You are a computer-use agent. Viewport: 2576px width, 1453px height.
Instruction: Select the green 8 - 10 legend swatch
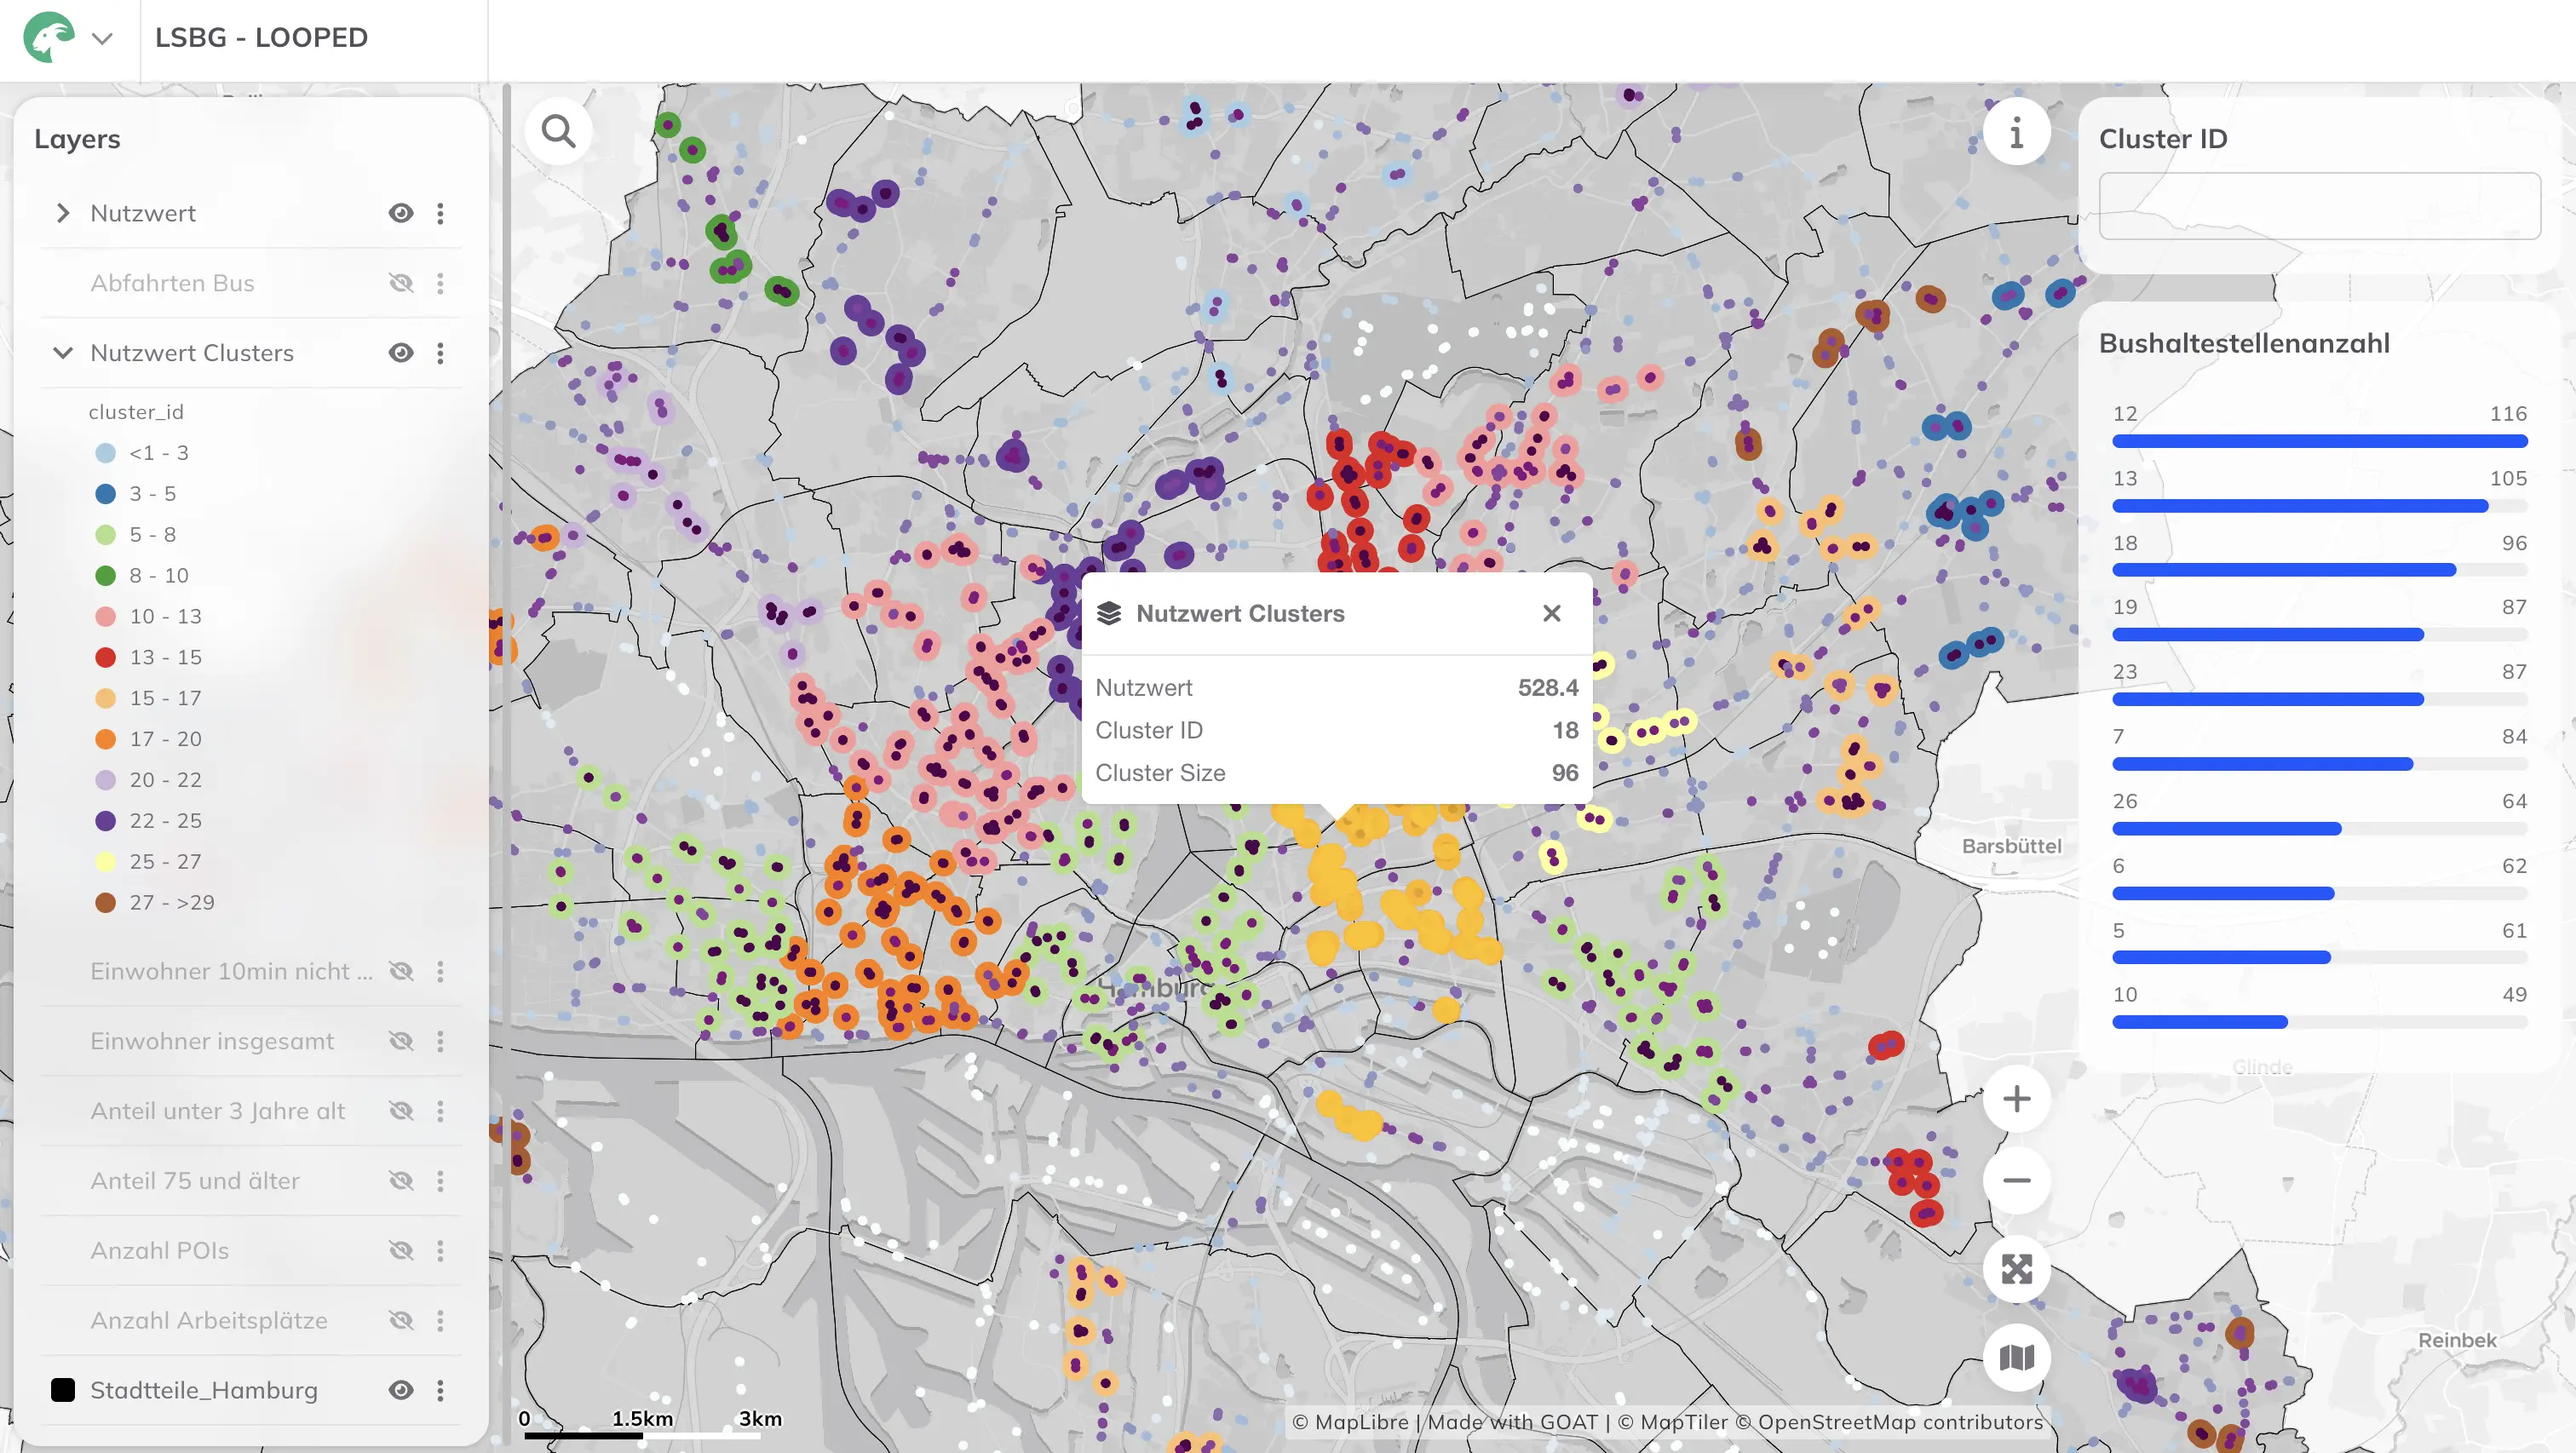[105, 575]
